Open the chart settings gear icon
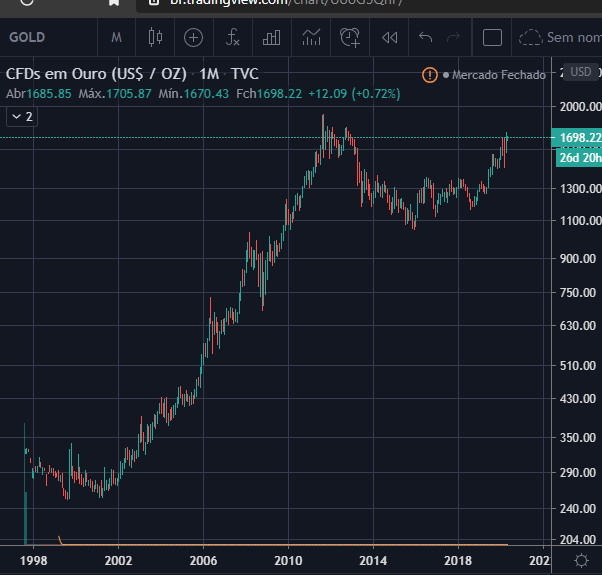This screenshot has width=602, height=575. [581, 560]
